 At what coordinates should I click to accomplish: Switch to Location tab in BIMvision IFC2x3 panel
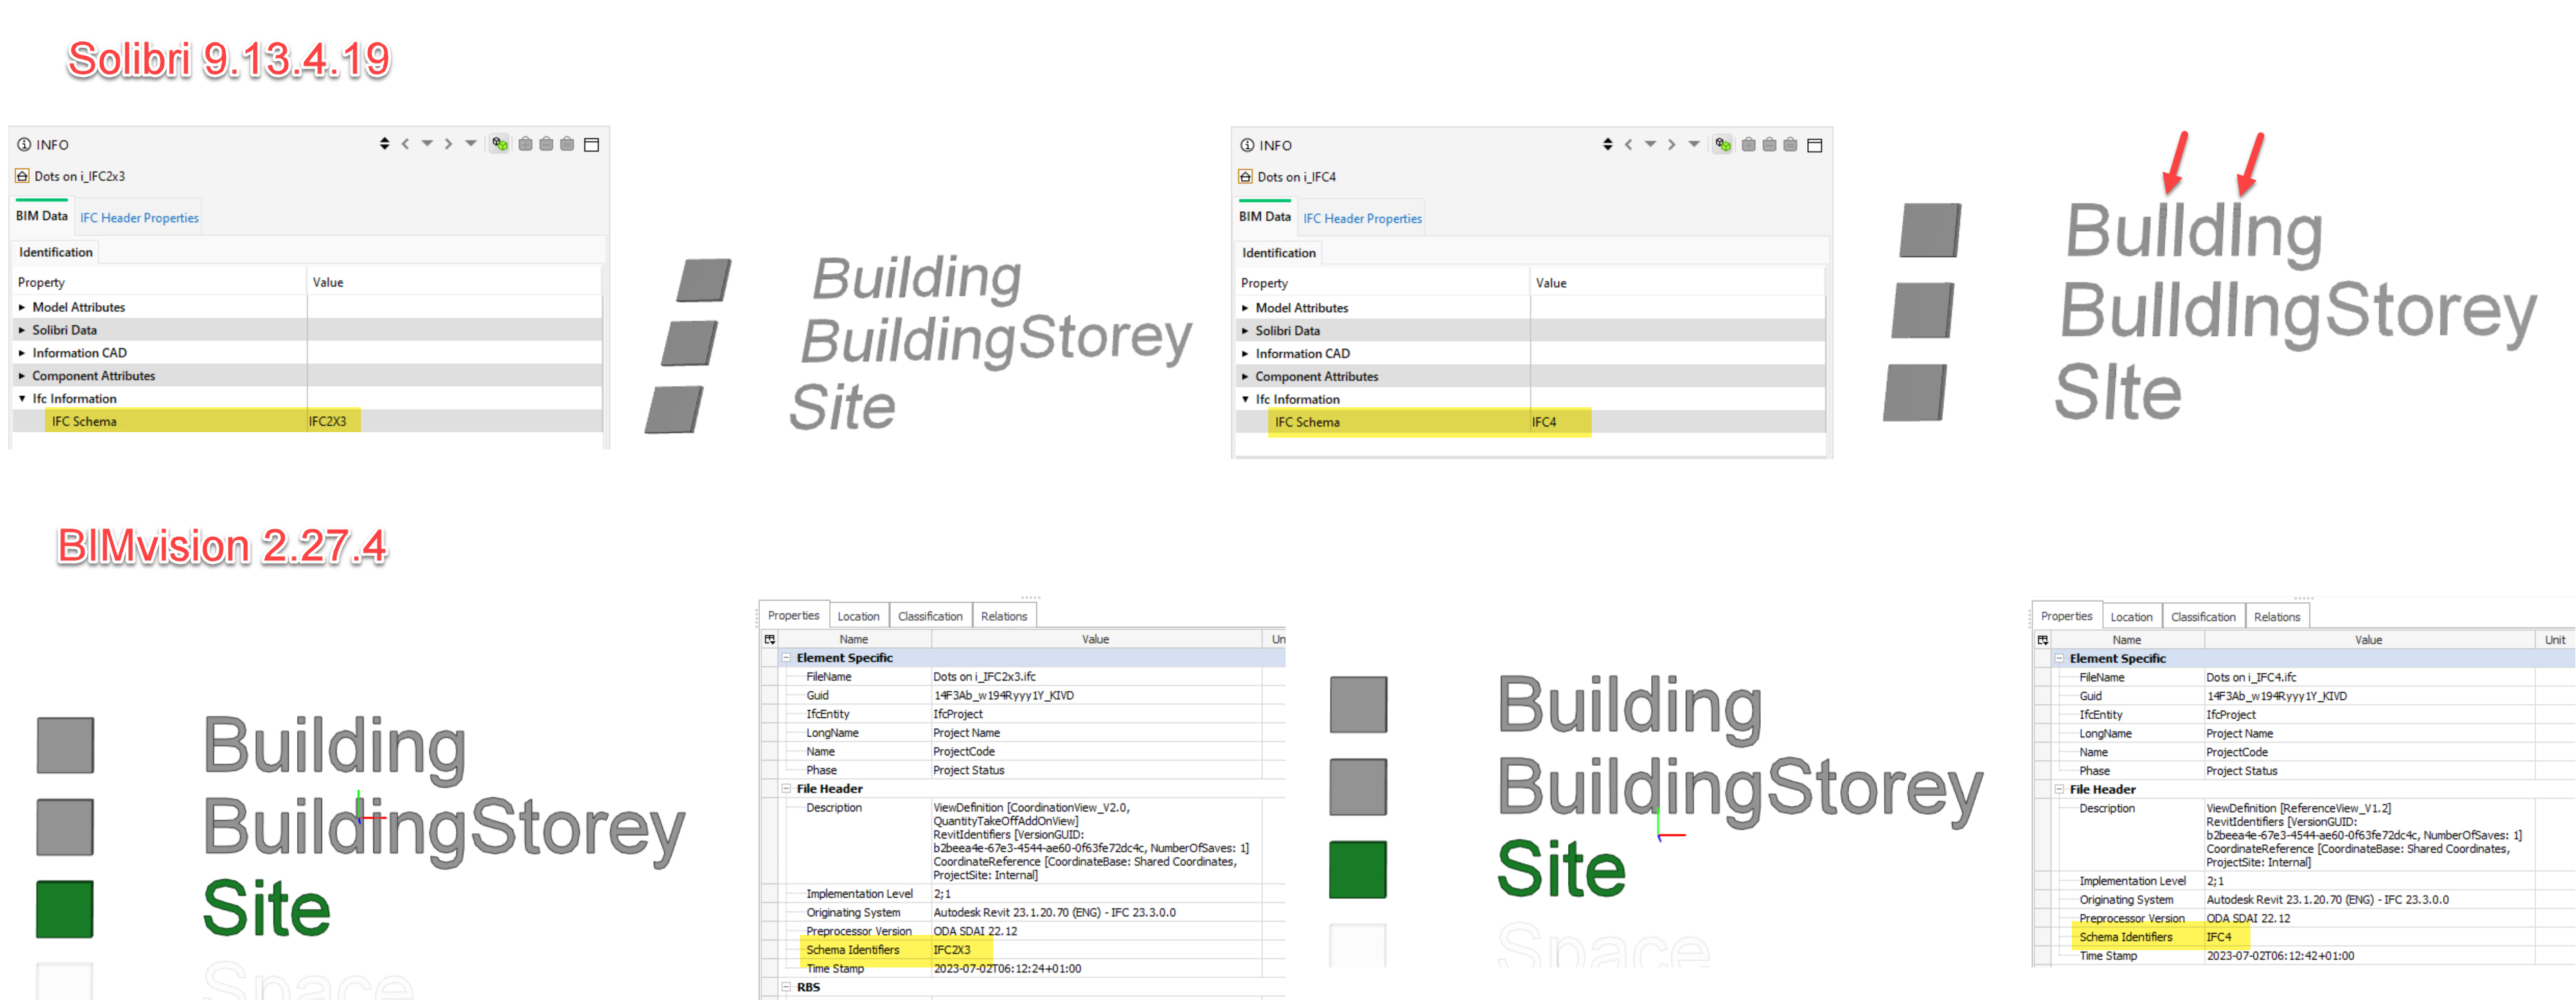point(858,617)
